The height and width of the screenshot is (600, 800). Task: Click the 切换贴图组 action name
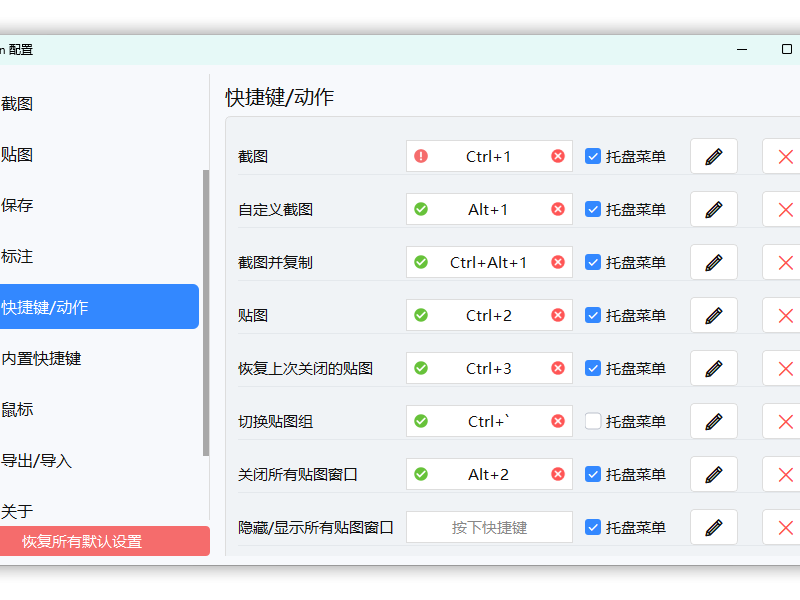(276, 422)
